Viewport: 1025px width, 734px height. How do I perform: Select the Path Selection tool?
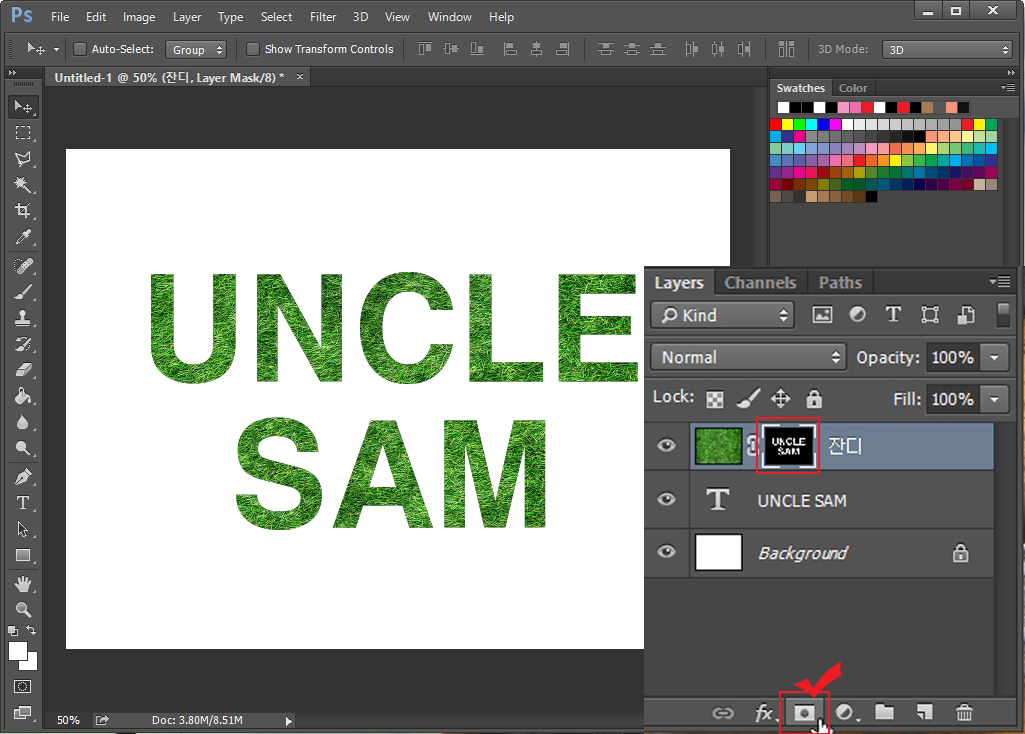[23, 529]
